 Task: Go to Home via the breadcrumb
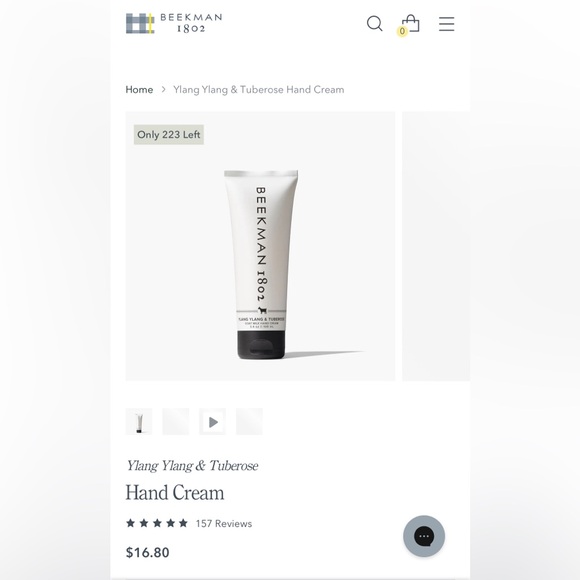(139, 90)
